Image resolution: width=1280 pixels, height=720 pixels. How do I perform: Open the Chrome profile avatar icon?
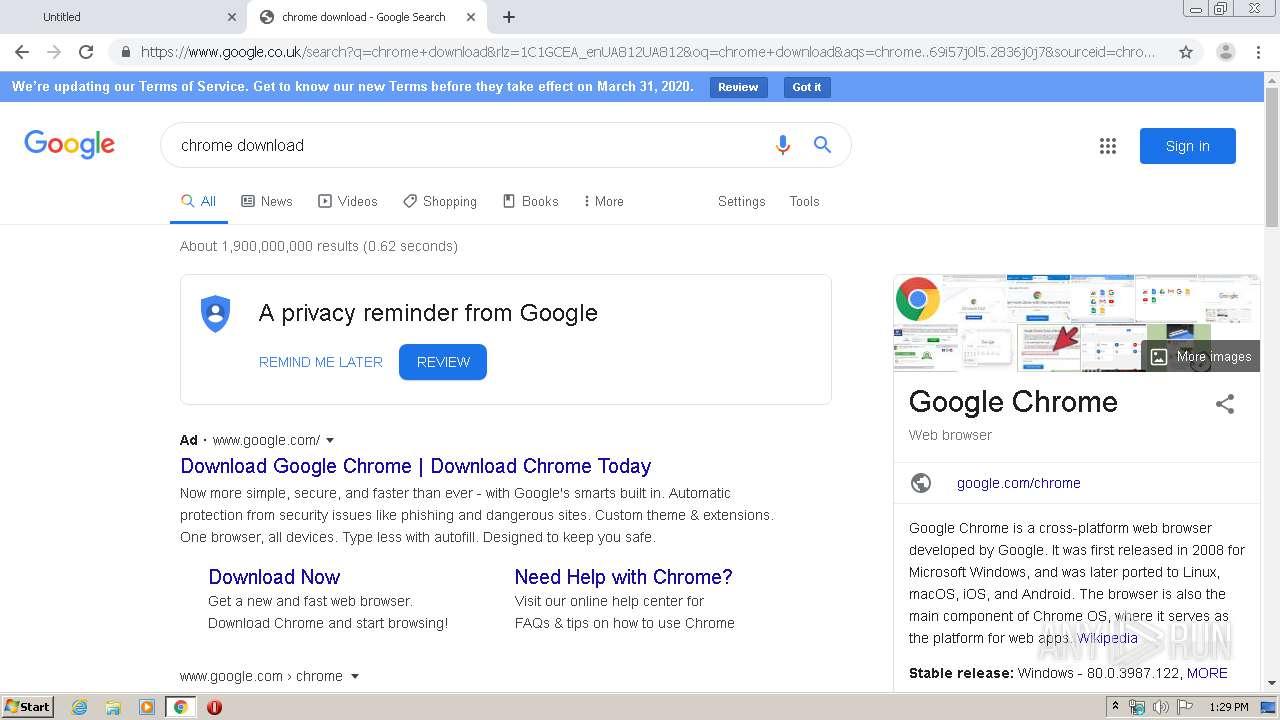(1226, 52)
